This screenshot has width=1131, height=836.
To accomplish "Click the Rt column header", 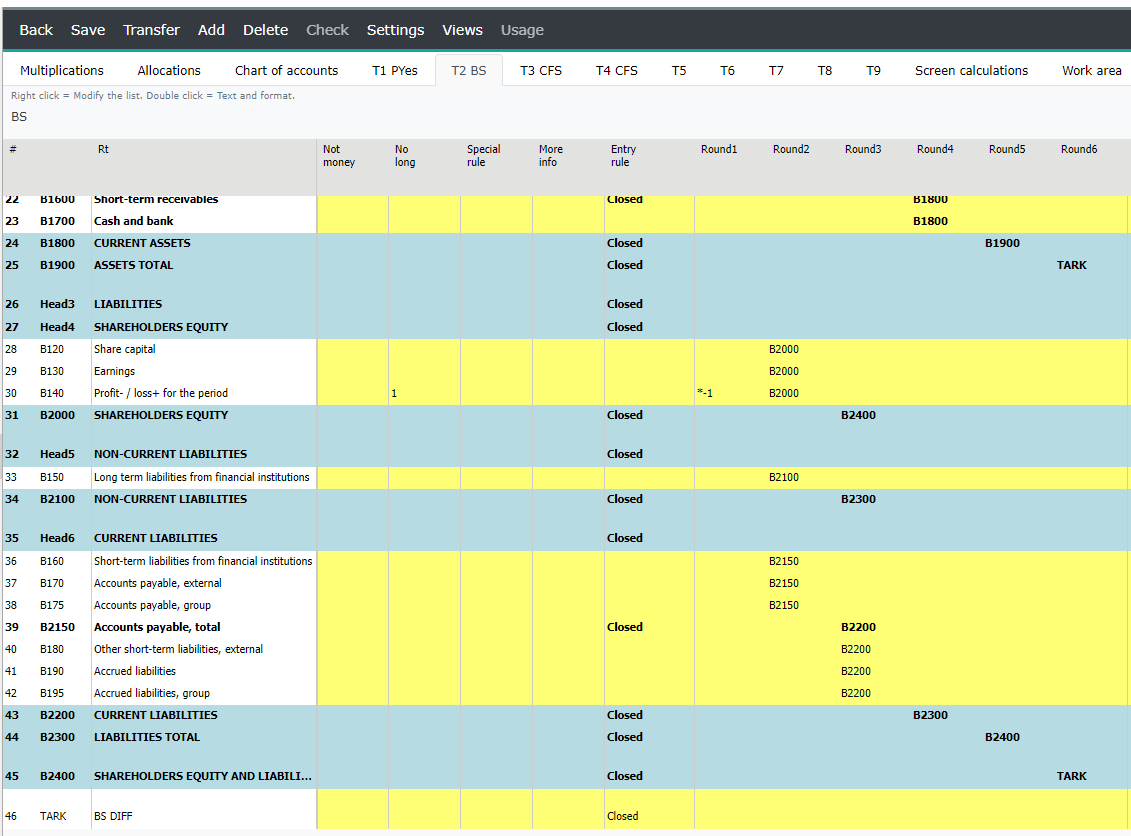I will point(103,149).
